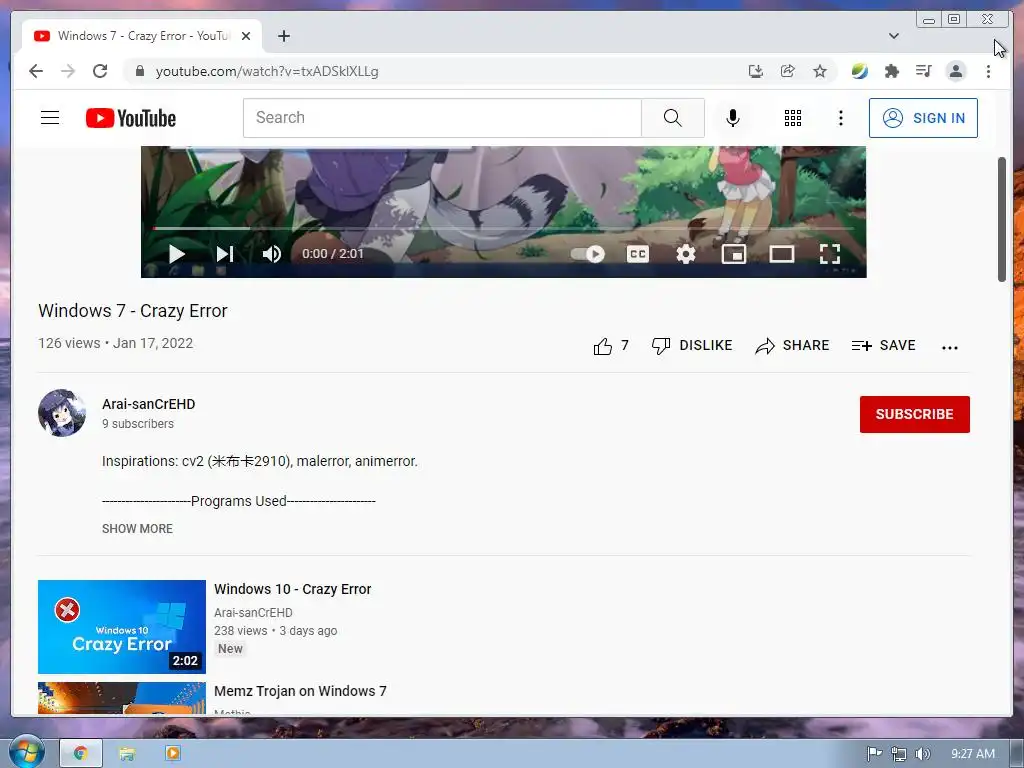The height and width of the screenshot is (768, 1024).
Task: View site information lock icon
Action: tap(139, 71)
